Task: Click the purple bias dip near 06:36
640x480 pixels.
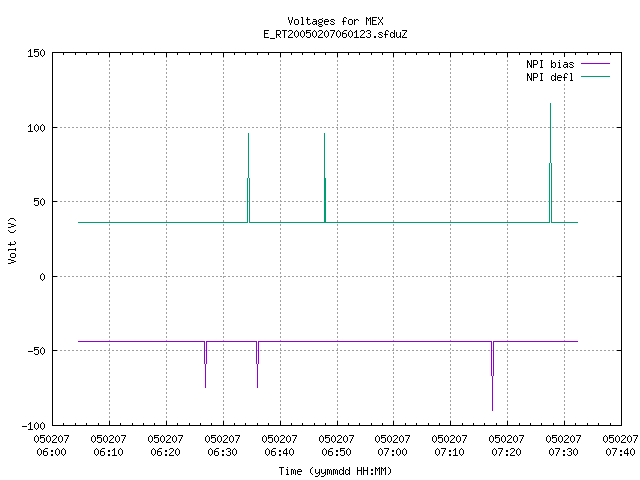Action: 258,364
